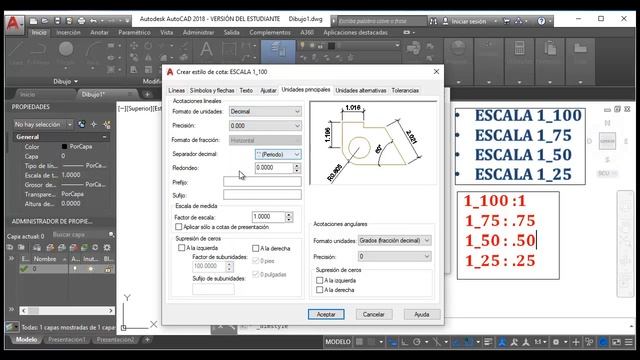
Task: Expand the Dibujo ribbon panel arrow
Action: (x=76, y=82)
